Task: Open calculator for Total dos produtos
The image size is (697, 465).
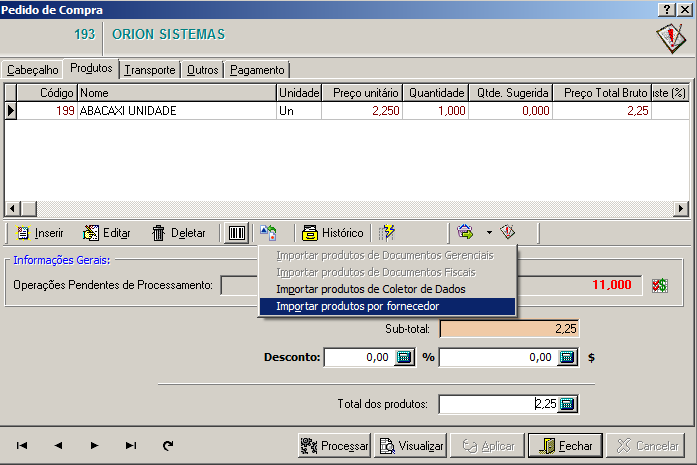Action: click(x=567, y=404)
